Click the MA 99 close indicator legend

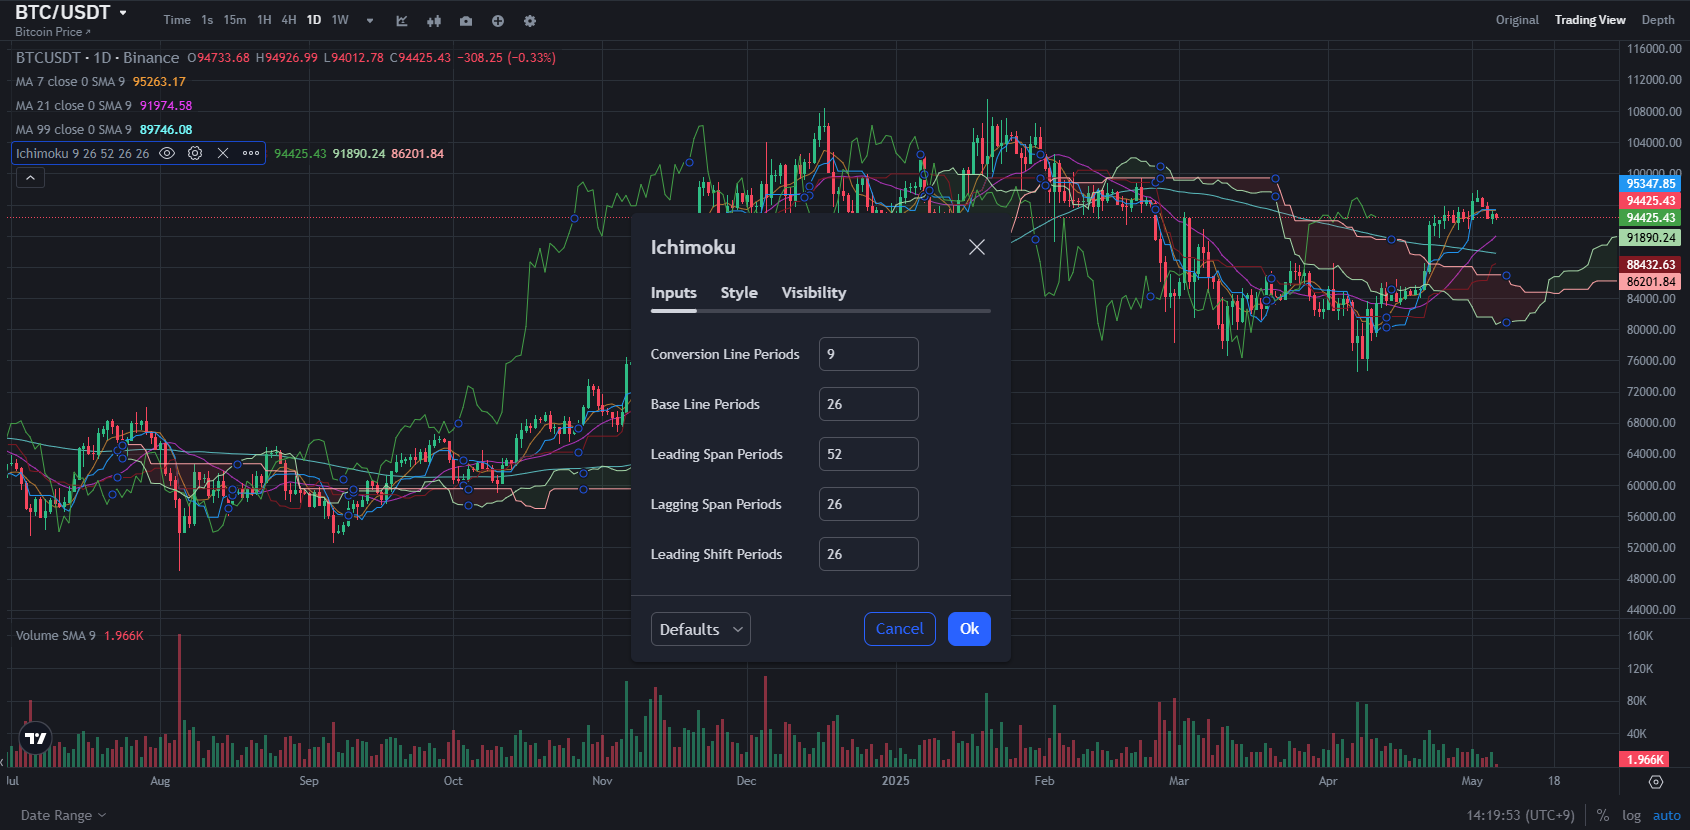point(74,130)
